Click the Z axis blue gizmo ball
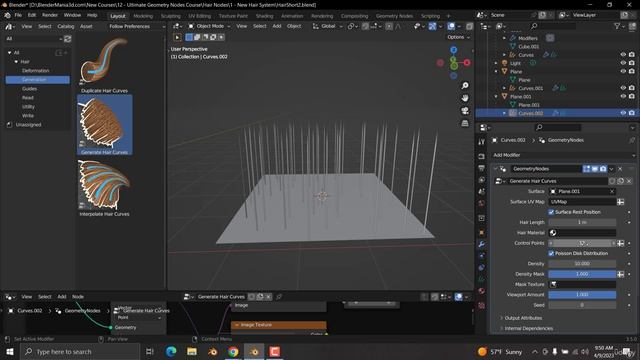 tap(453, 50)
